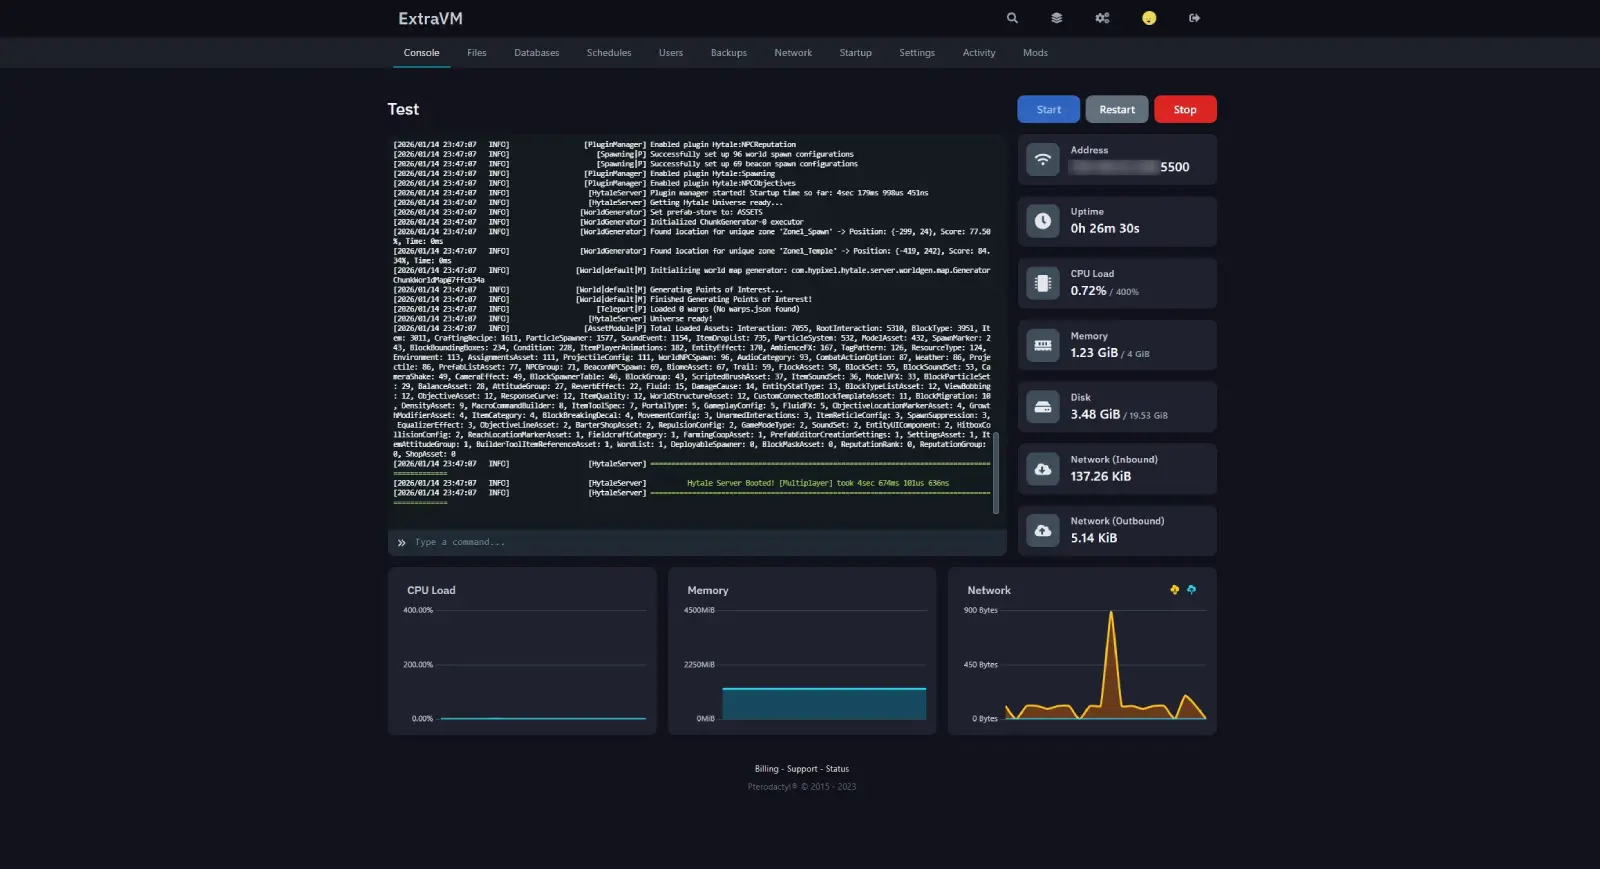Click the yellow inbound cloud icon in Network graph
1600x869 pixels.
click(1174, 590)
